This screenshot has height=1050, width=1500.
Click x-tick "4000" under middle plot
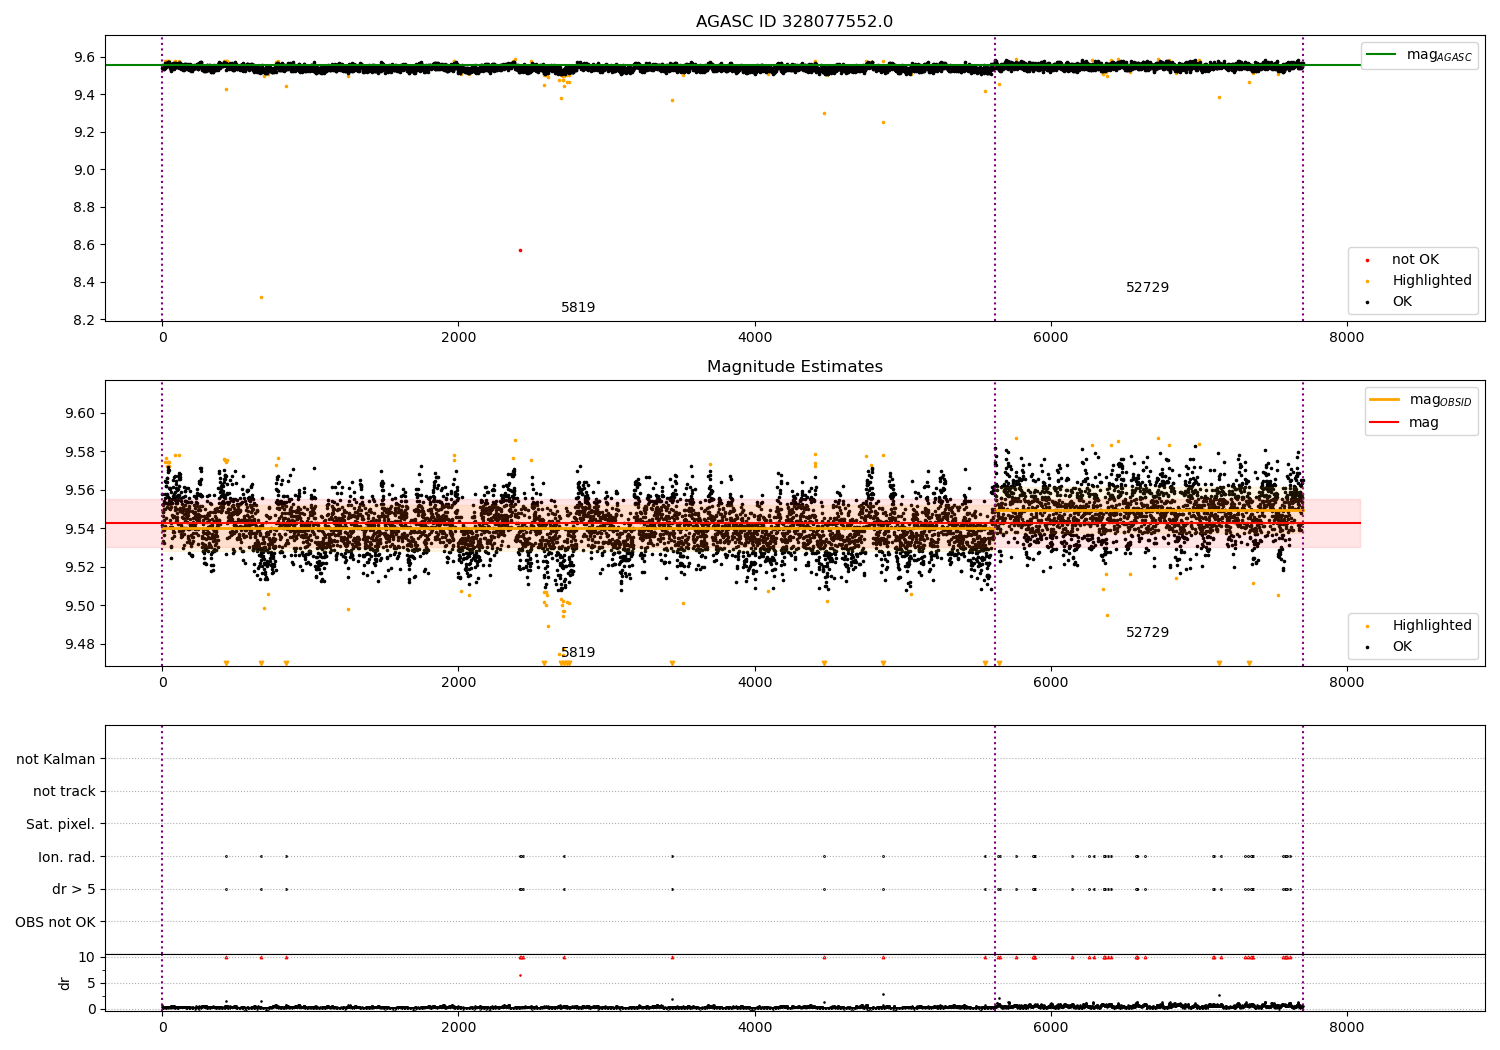754,683
